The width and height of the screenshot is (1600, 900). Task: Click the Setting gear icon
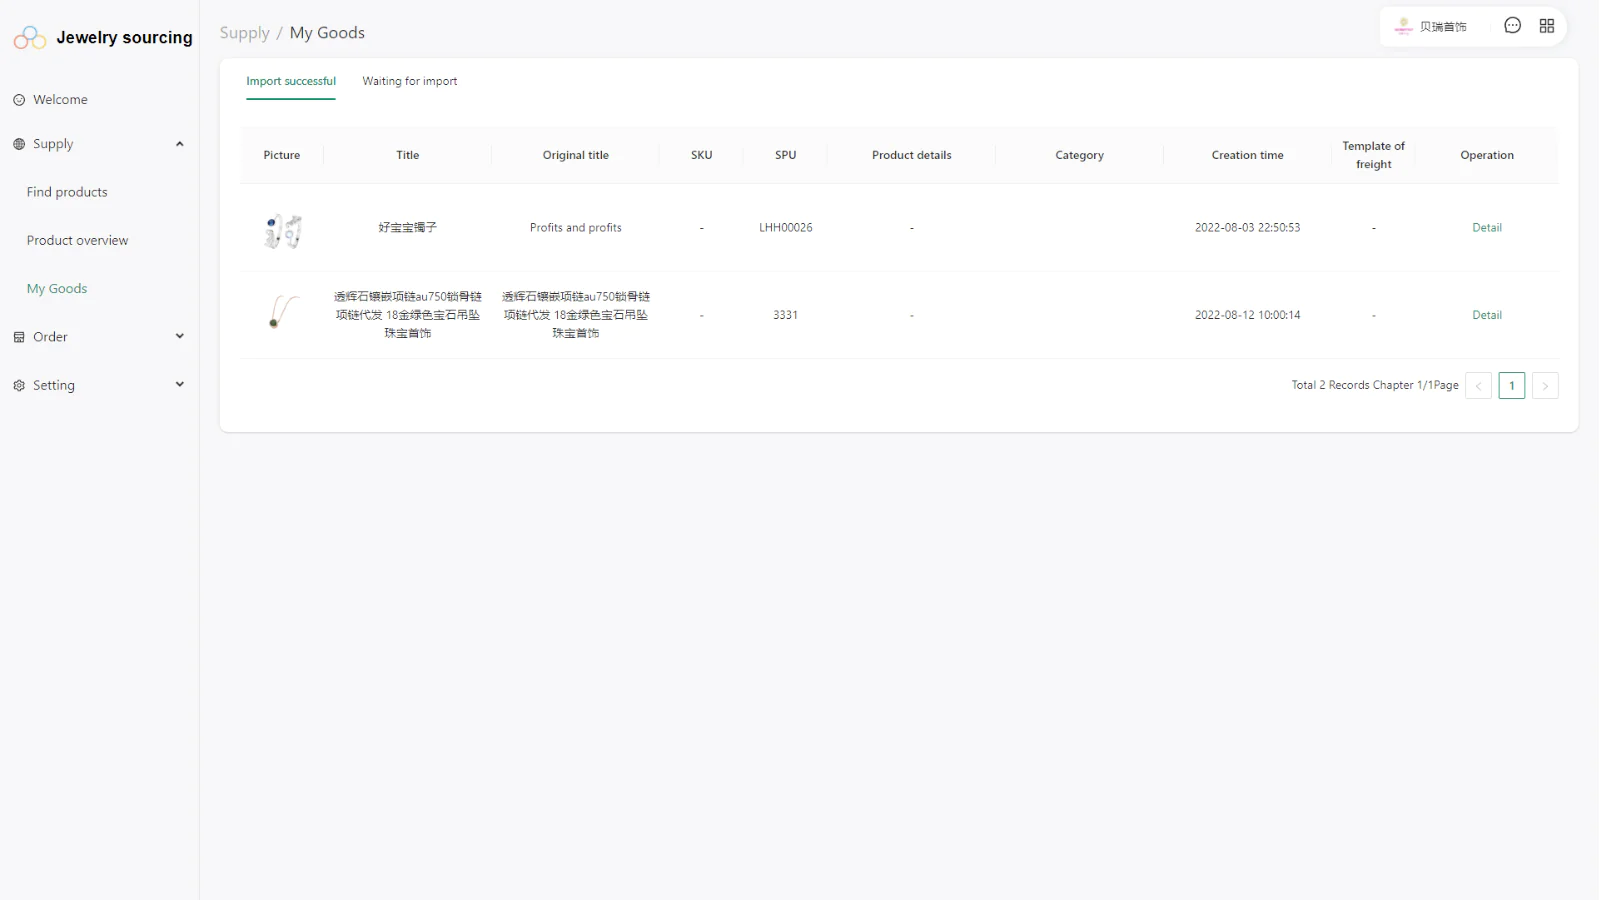(19, 386)
